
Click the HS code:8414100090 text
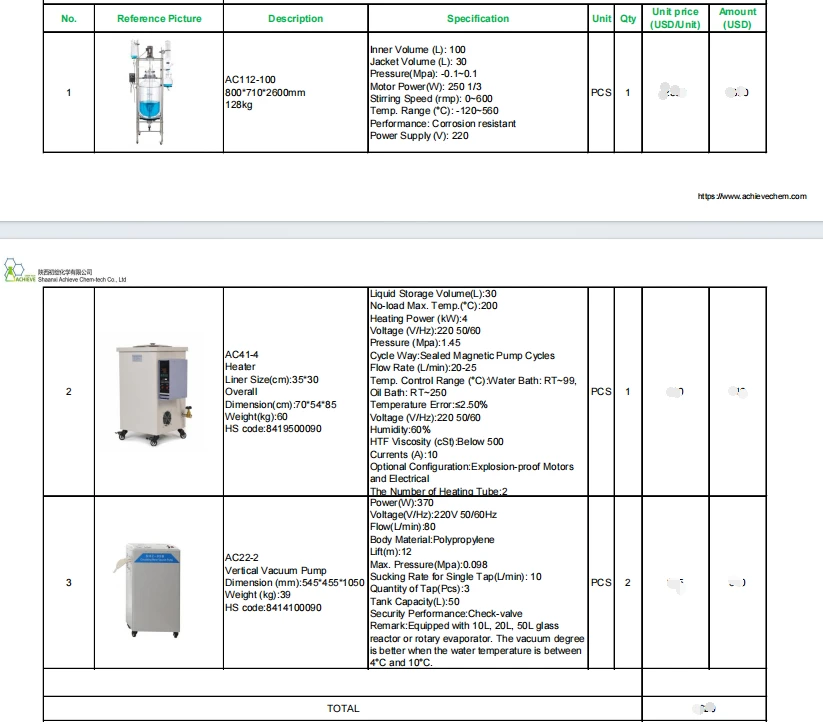pos(273,607)
